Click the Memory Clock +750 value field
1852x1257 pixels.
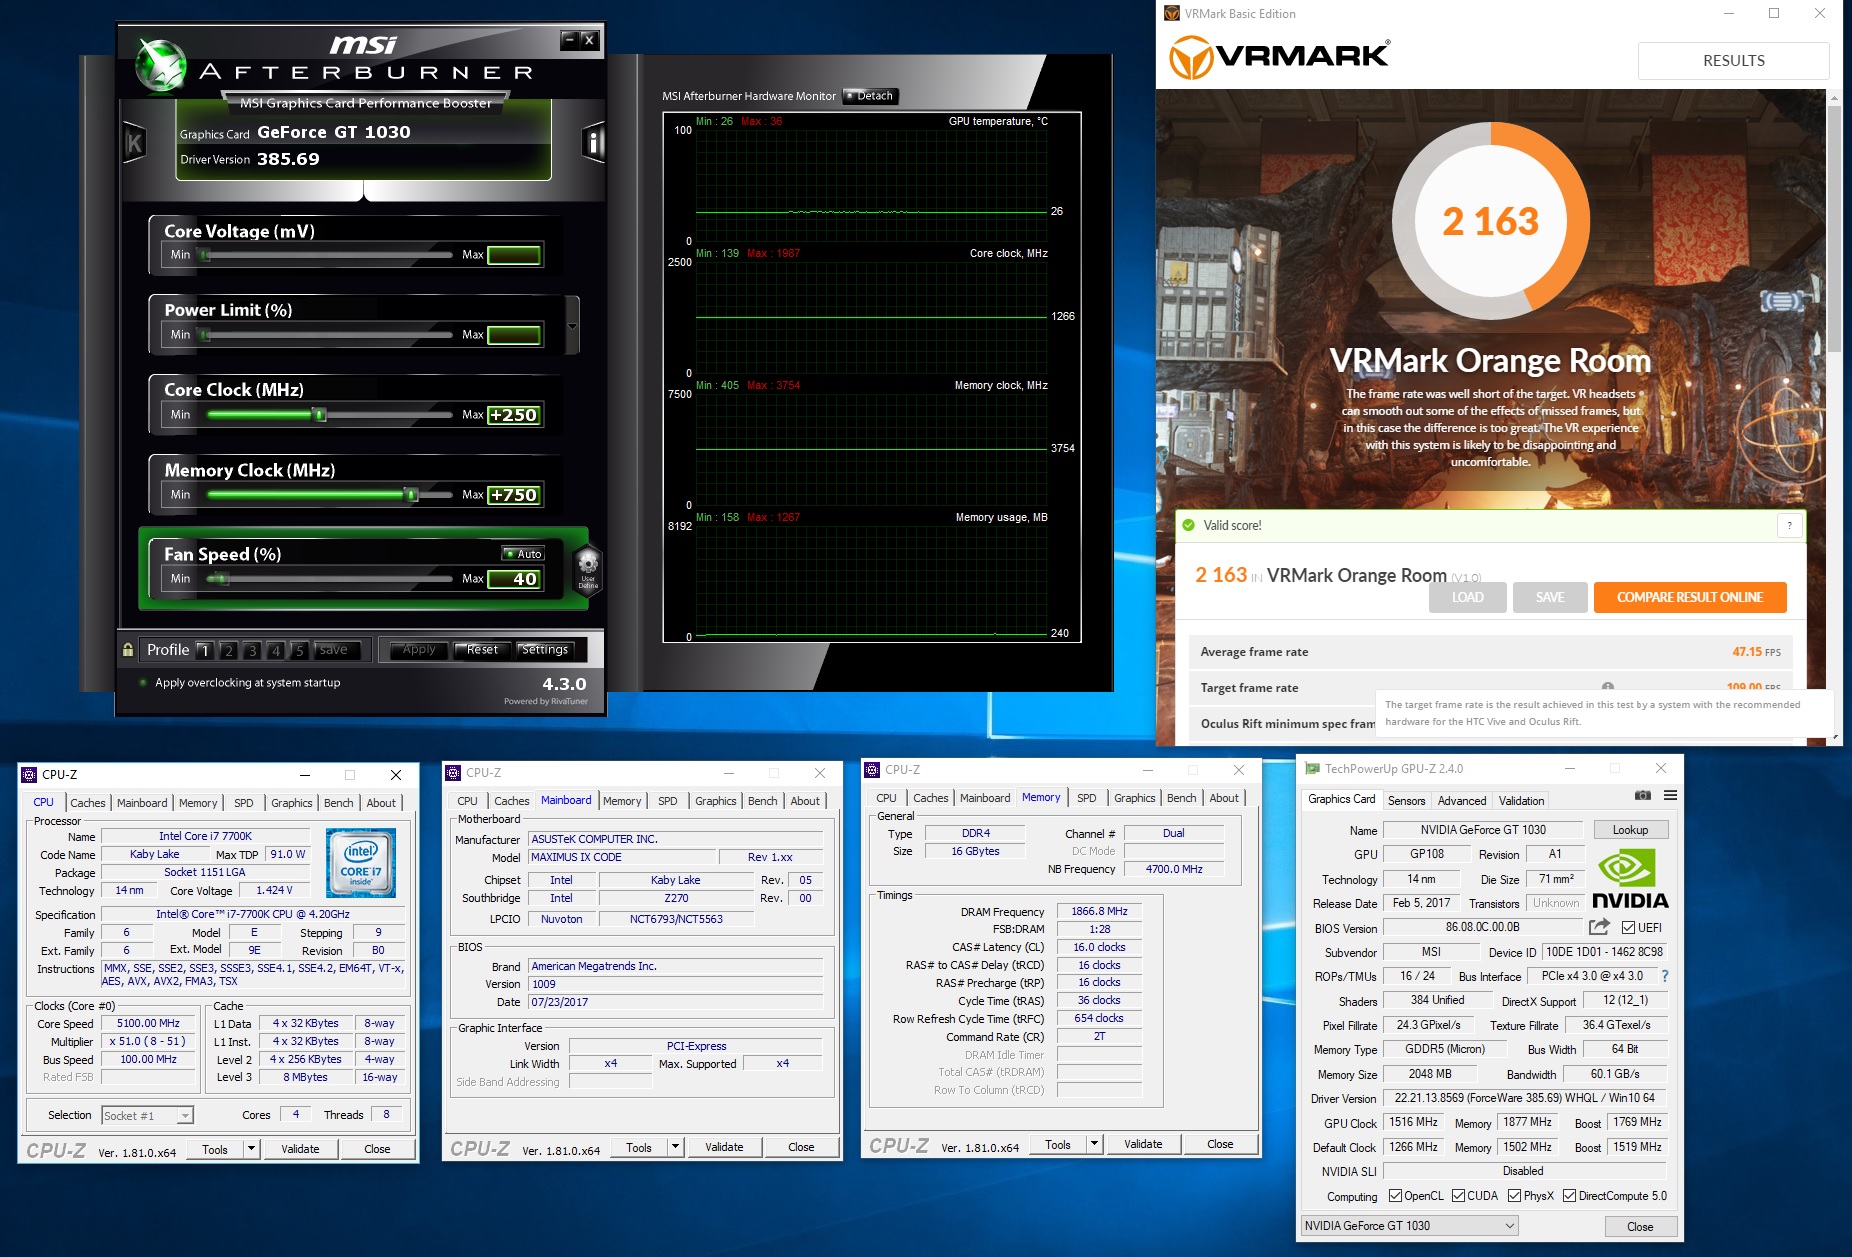[514, 495]
